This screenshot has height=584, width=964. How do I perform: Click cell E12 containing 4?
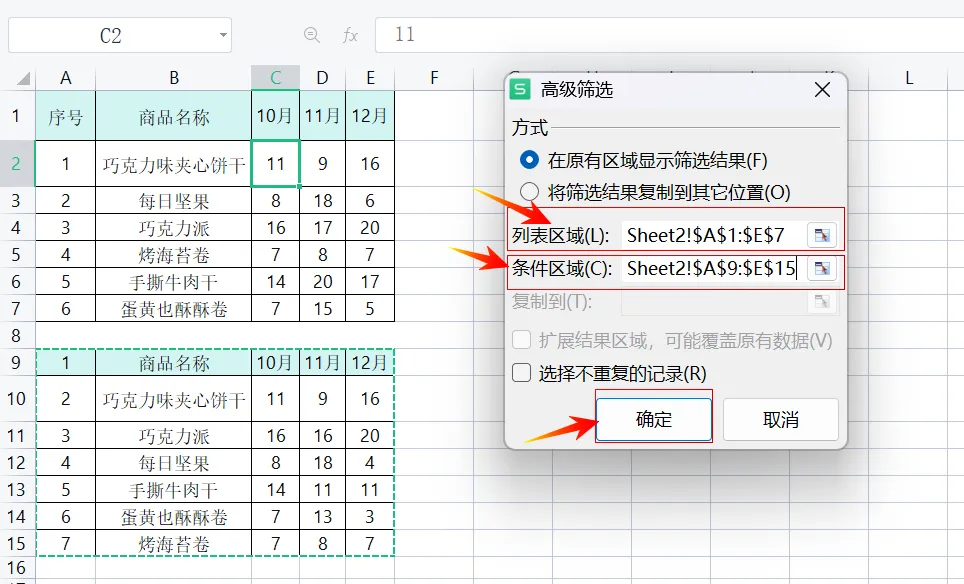tap(370, 462)
